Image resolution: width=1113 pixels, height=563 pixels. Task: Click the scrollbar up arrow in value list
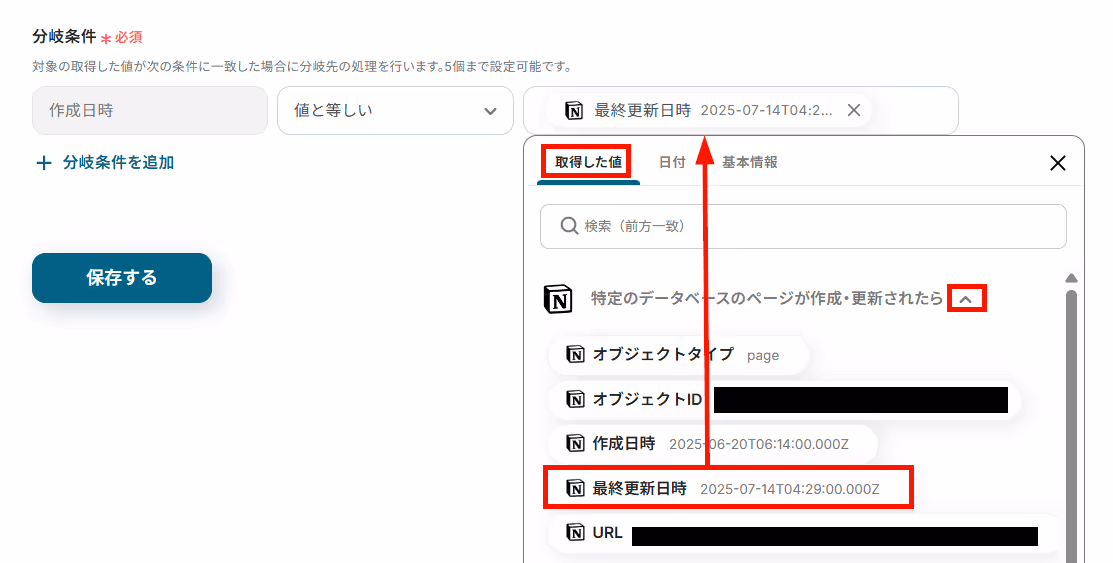(1072, 278)
